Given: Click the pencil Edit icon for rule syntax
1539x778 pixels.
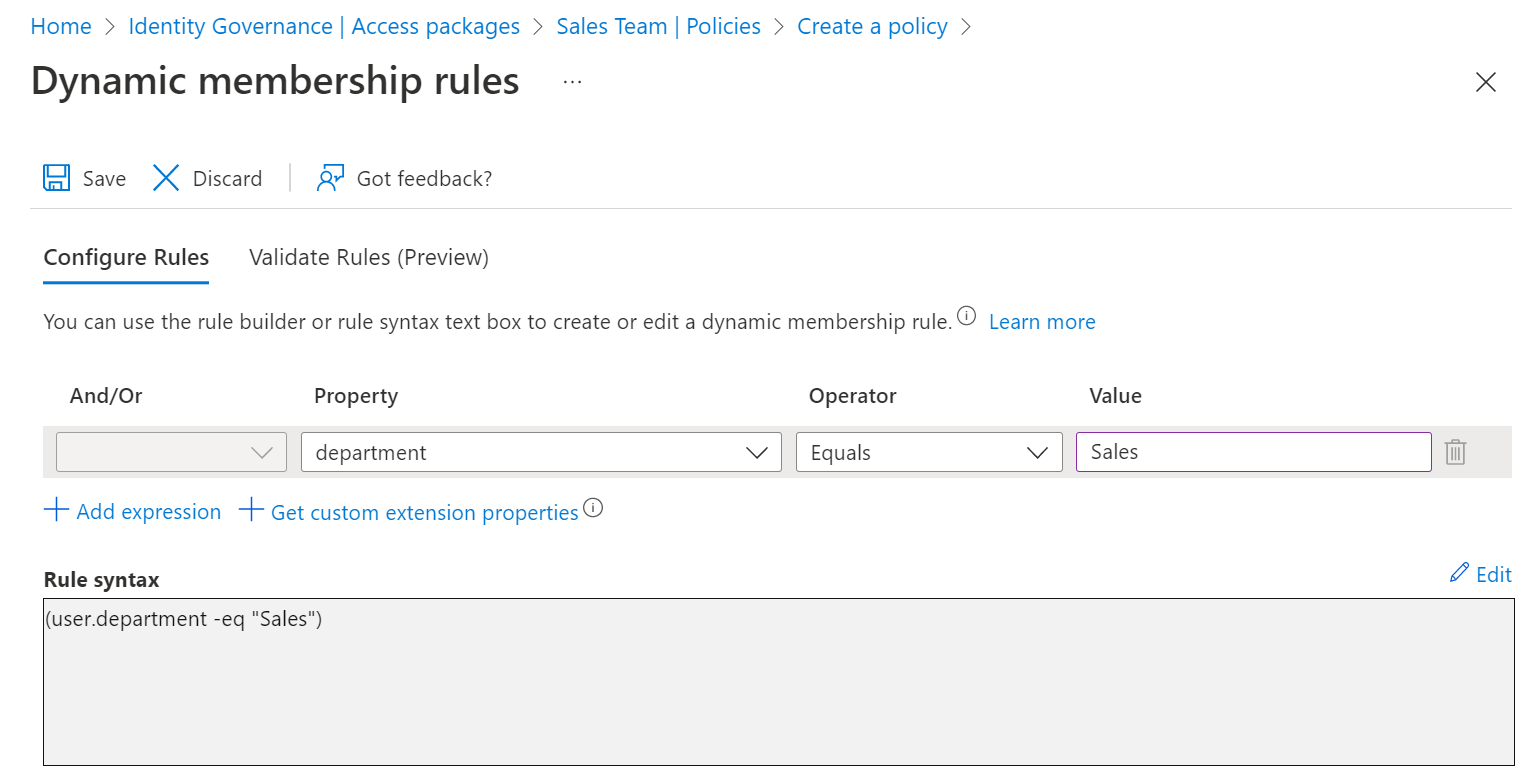Looking at the screenshot, I should [1460, 573].
